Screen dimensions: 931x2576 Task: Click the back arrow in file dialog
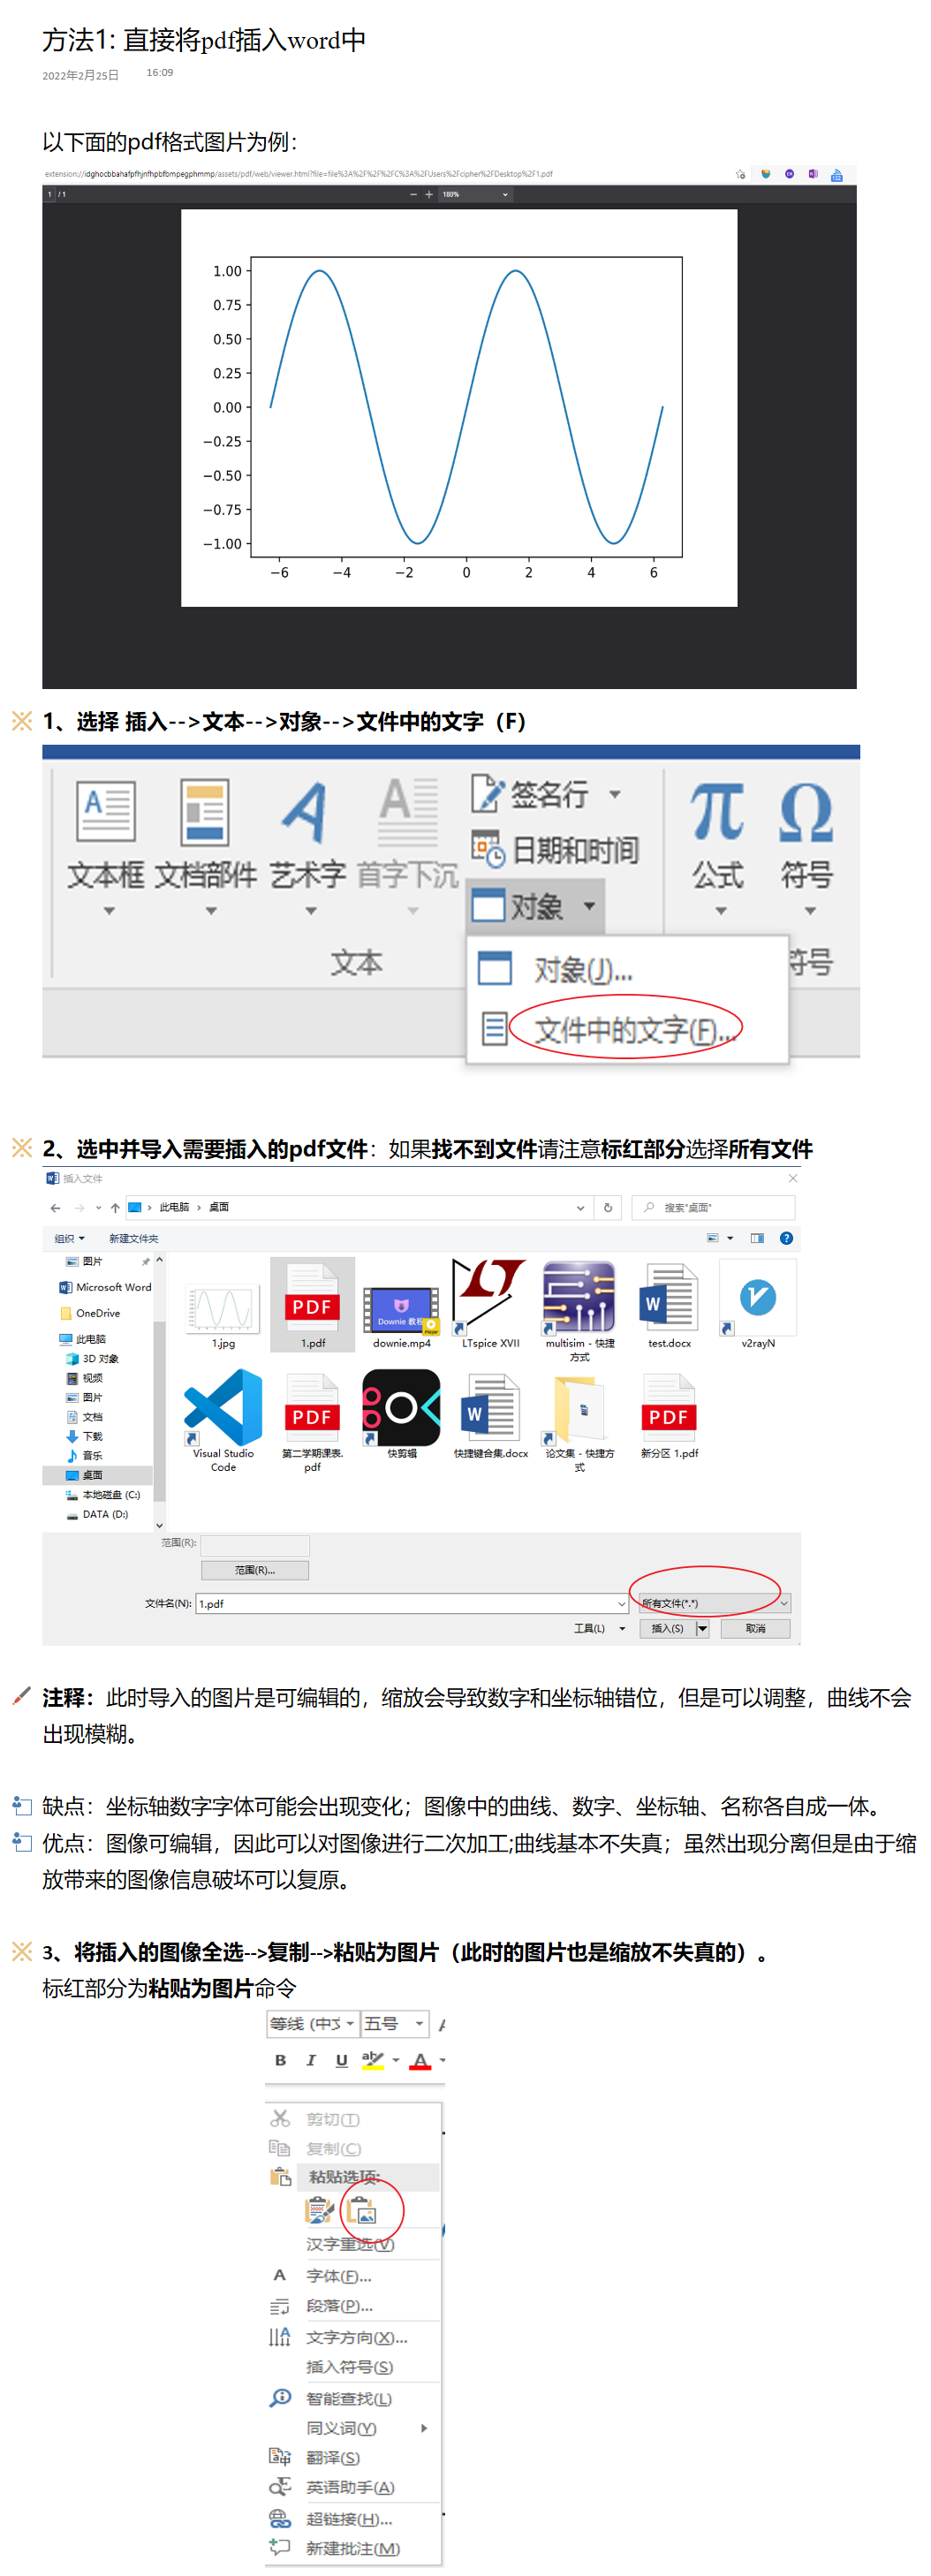click(55, 1207)
